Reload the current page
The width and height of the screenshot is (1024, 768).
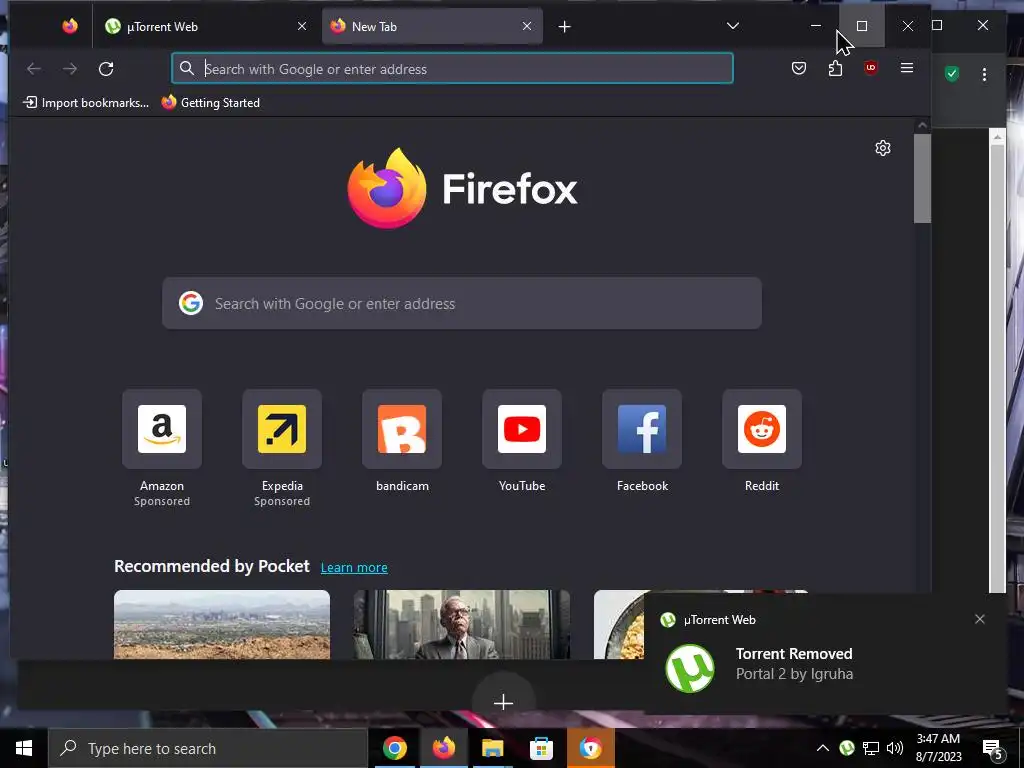point(106,69)
